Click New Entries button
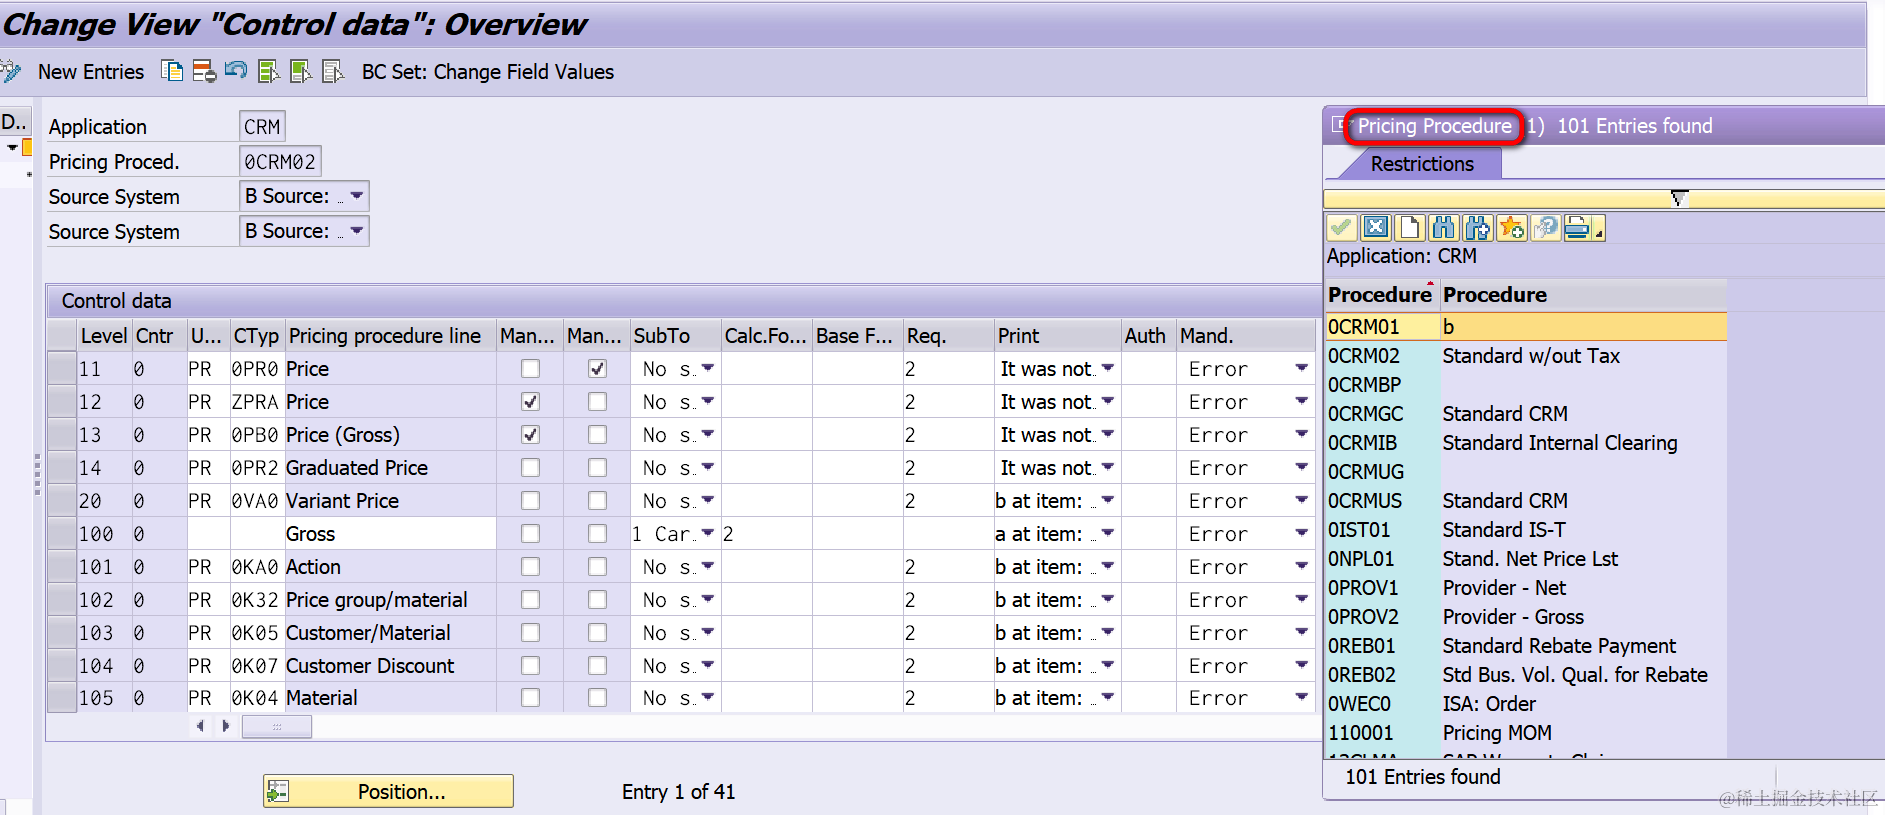Viewport: 1885px width, 815px height. click(91, 72)
